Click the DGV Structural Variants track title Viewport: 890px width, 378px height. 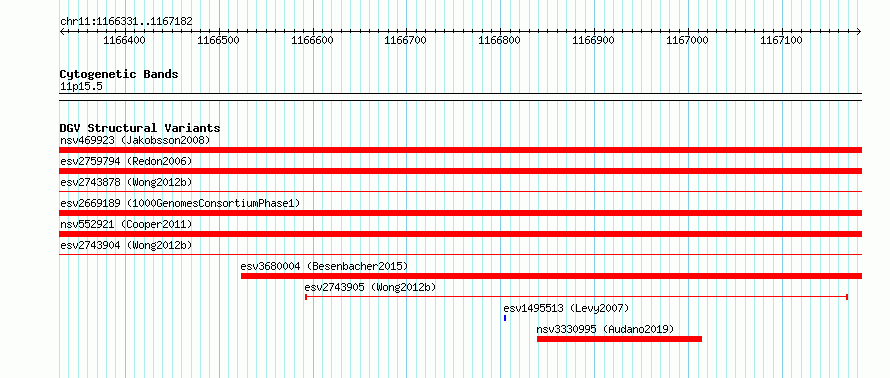(x=140, y=128)
